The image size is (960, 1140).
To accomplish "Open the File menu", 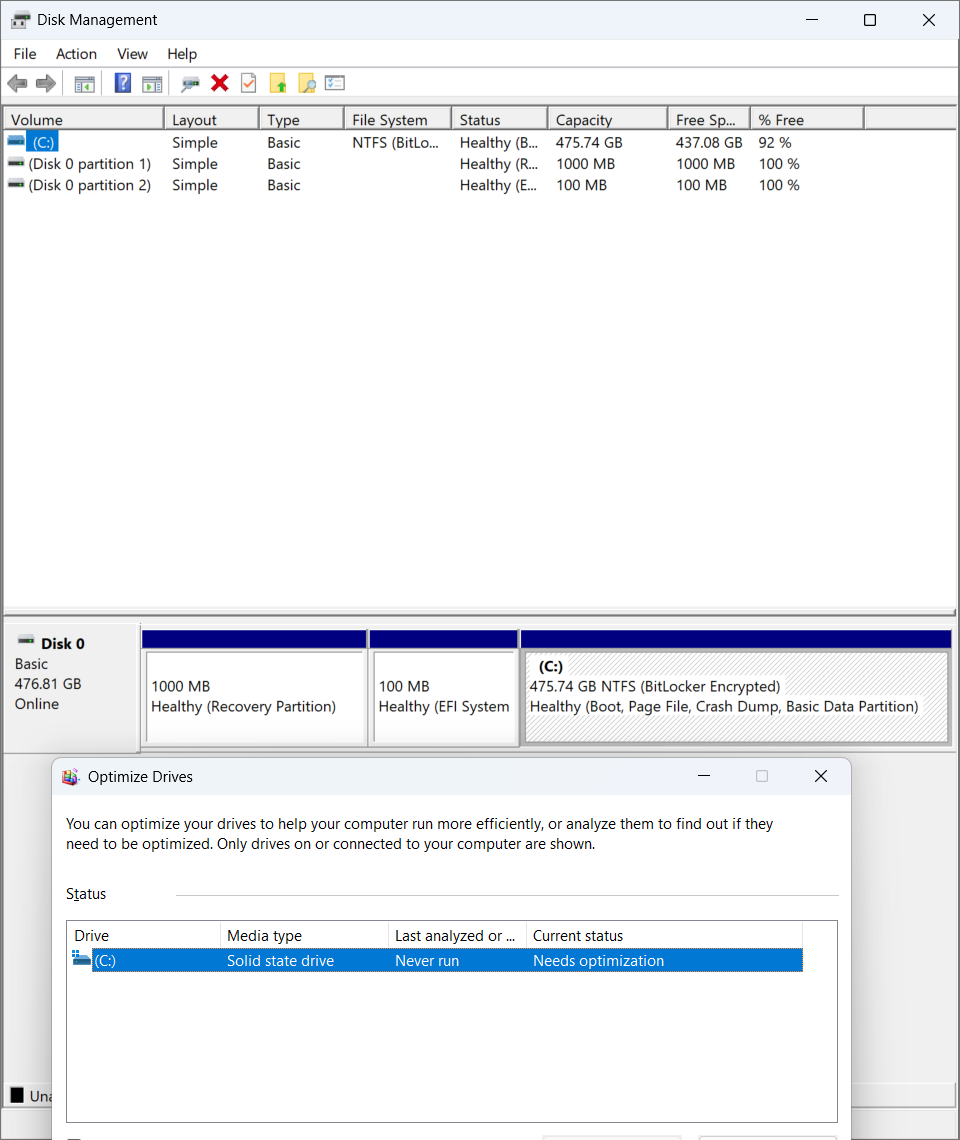I will [x=25, y=54].
